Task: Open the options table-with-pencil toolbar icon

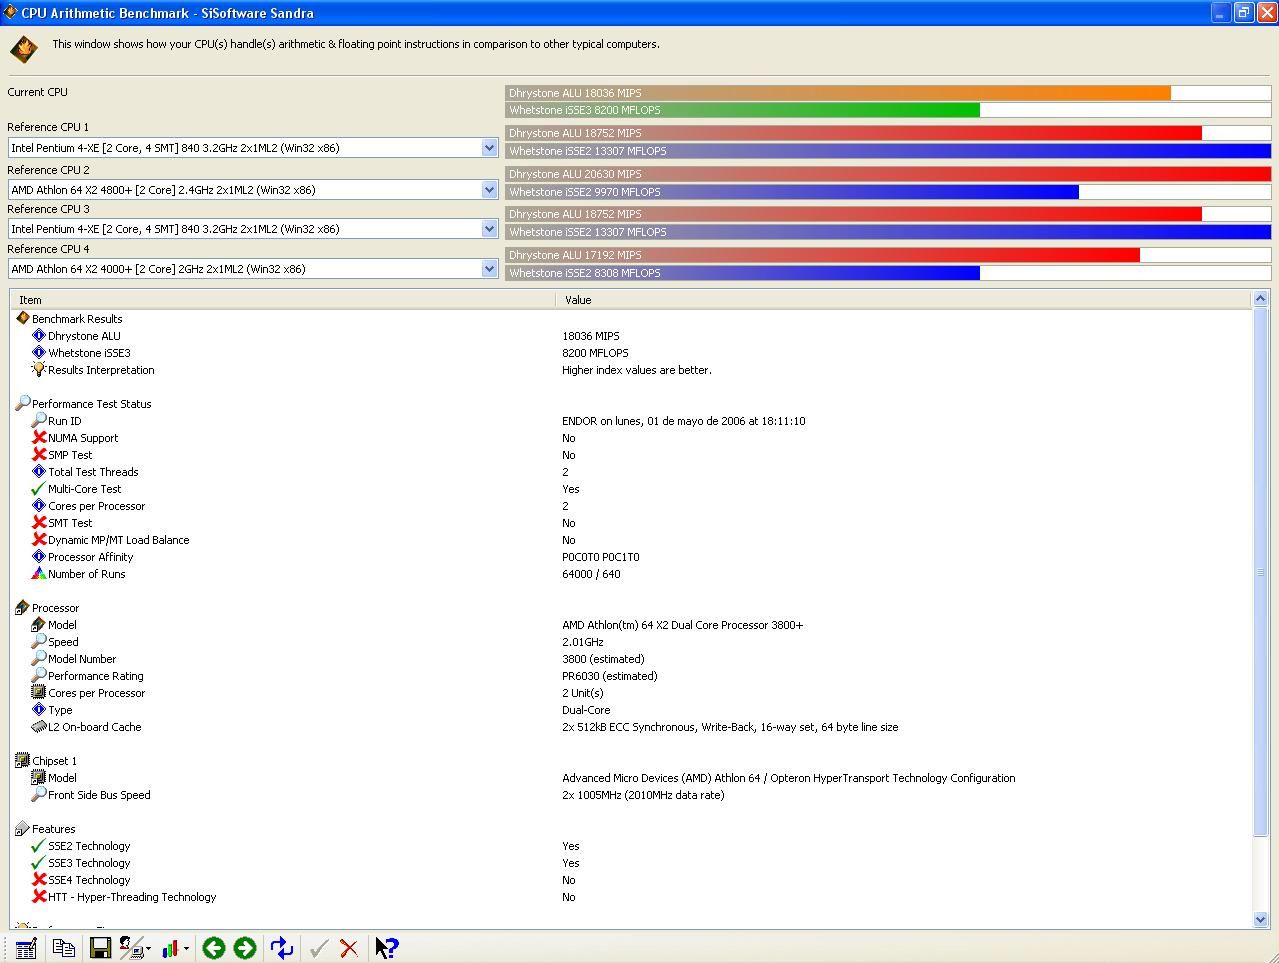Action: tap(26, 948)
